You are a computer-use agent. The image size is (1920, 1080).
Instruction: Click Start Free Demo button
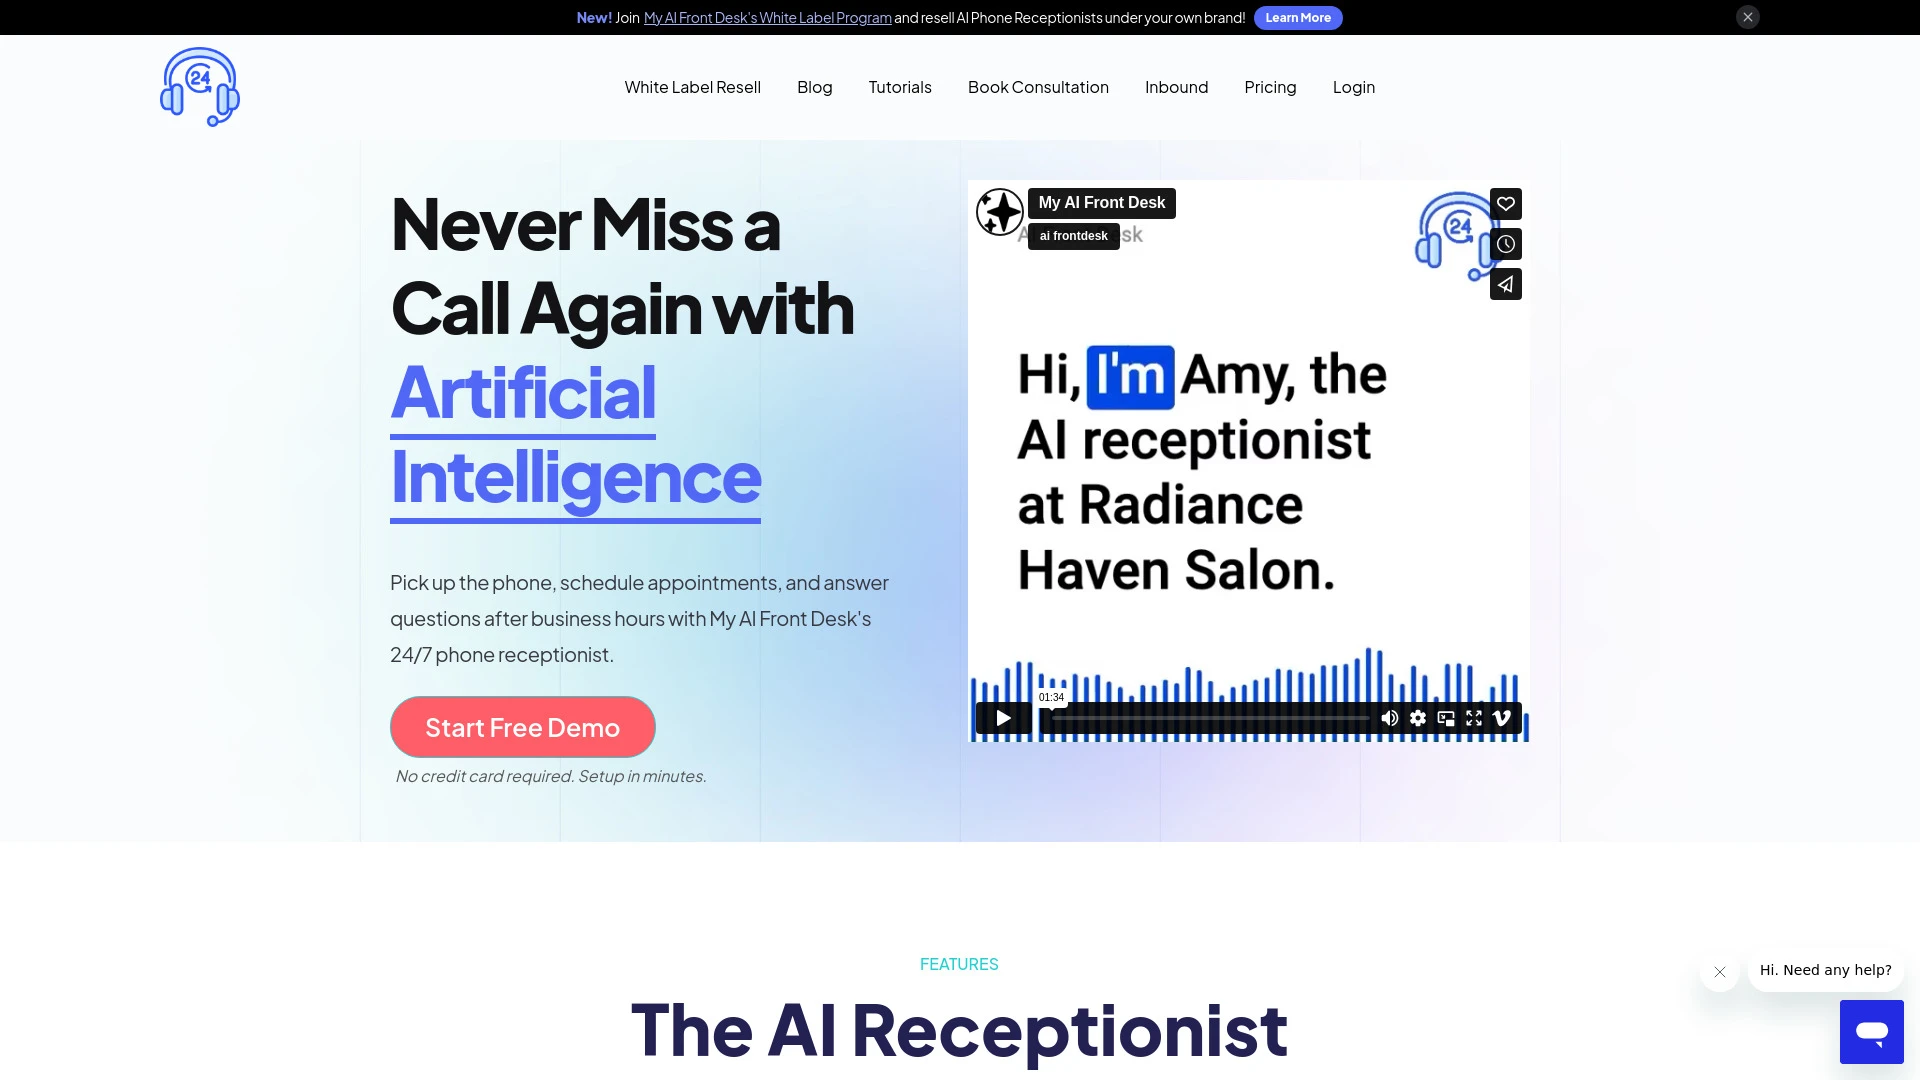point(522,727)
